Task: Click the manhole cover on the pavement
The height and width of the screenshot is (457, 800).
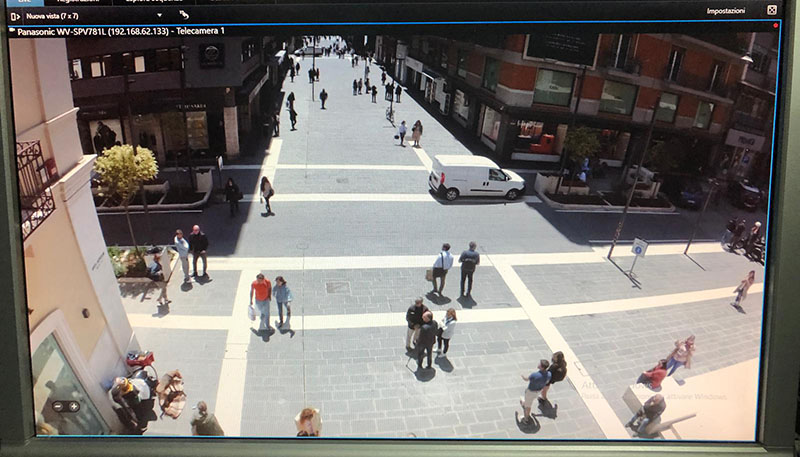Action: [337, 286]
